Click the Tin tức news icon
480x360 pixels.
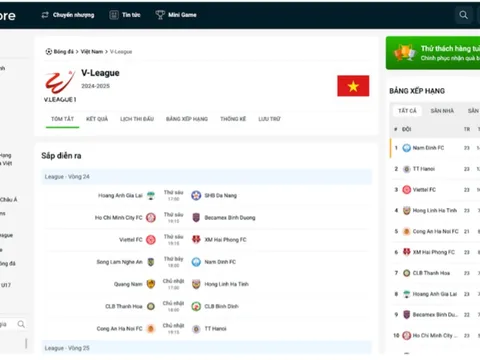(x=114, y=15)
